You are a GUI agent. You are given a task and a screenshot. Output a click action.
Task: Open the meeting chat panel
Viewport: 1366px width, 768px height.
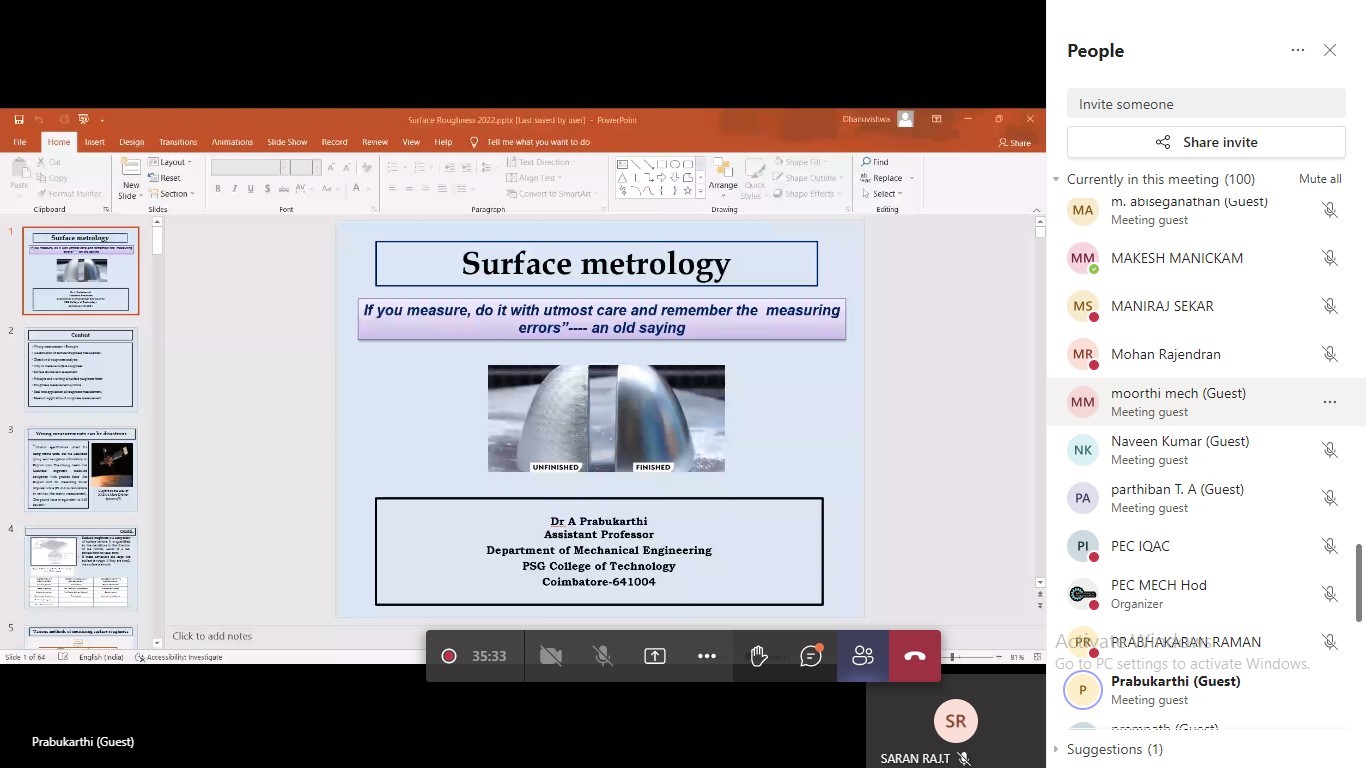(x=810, y=656)
